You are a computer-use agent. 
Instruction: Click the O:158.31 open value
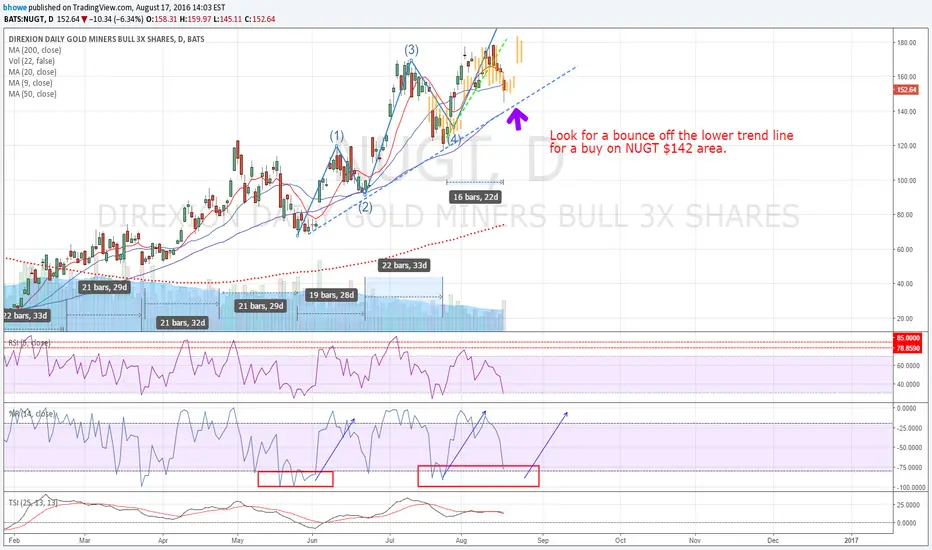pyautogui.click(x=162, y=19)
